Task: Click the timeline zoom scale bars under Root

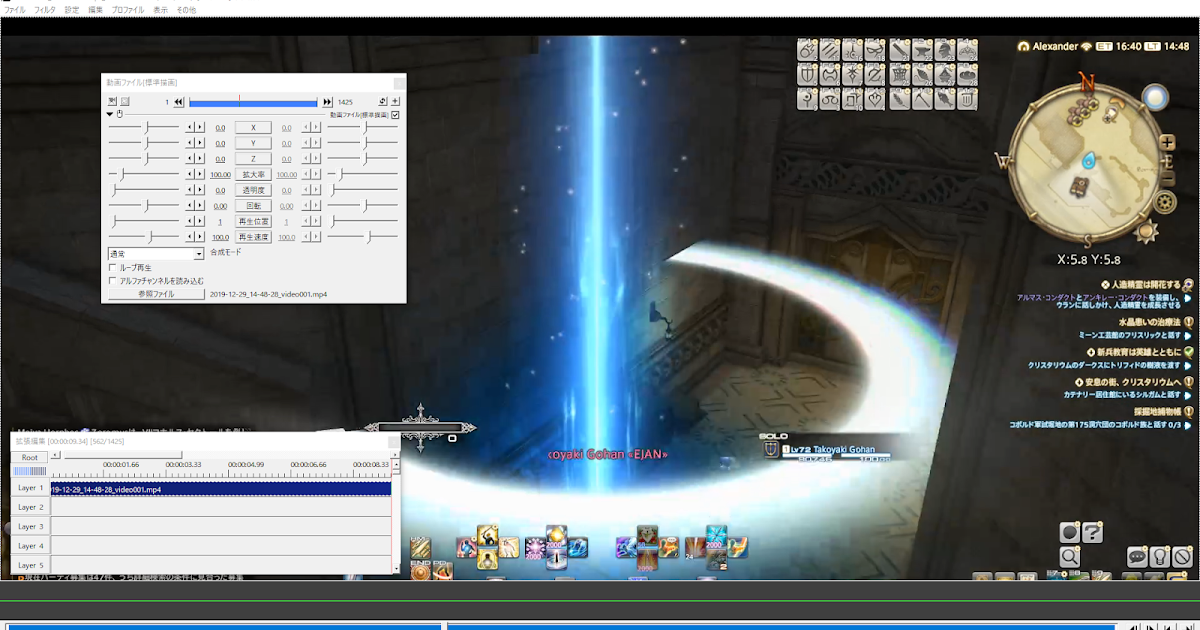Action: [x=30, y=471]
